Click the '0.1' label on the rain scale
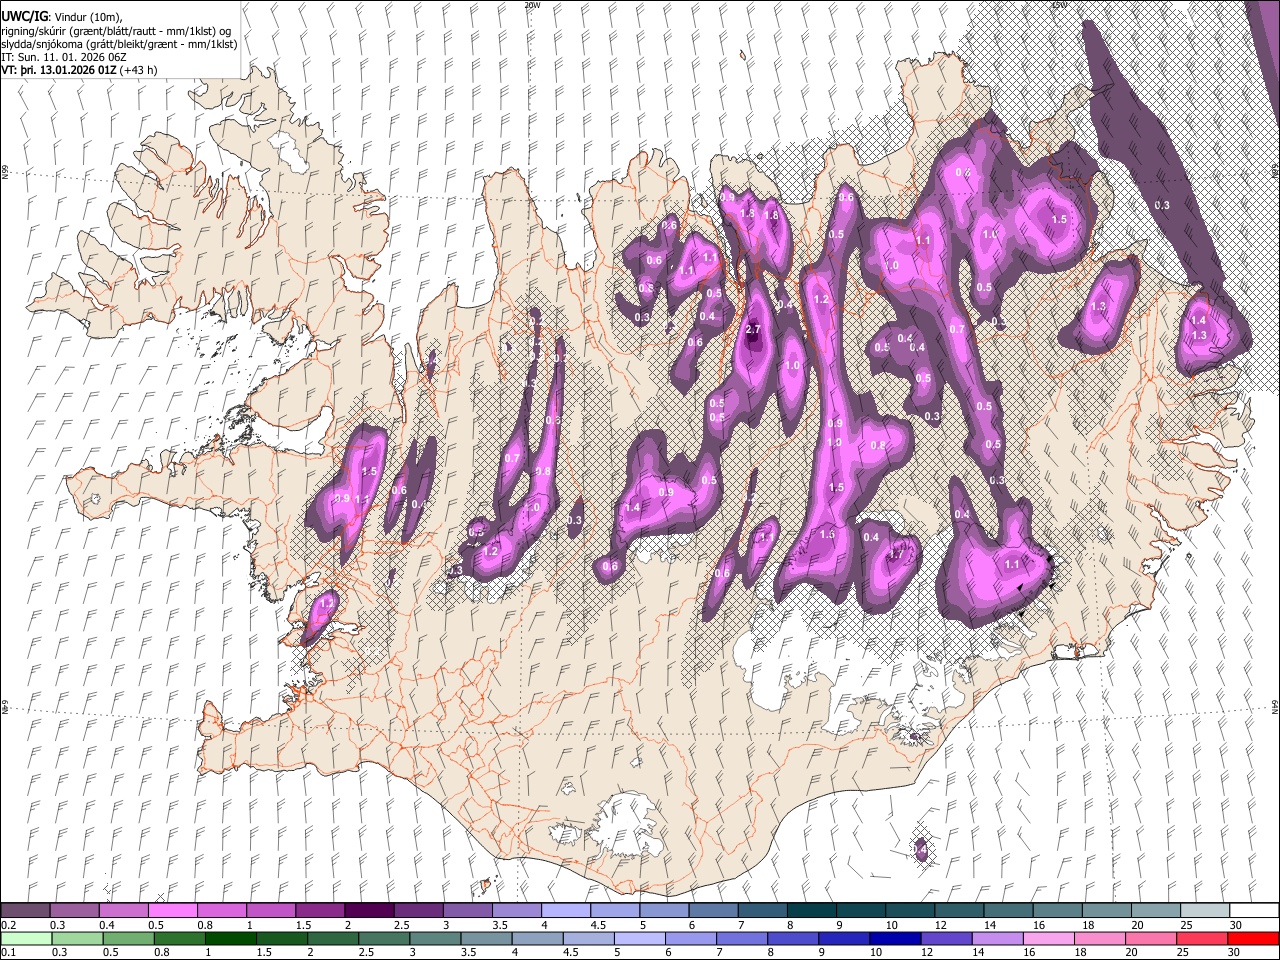 pos(8,953)
